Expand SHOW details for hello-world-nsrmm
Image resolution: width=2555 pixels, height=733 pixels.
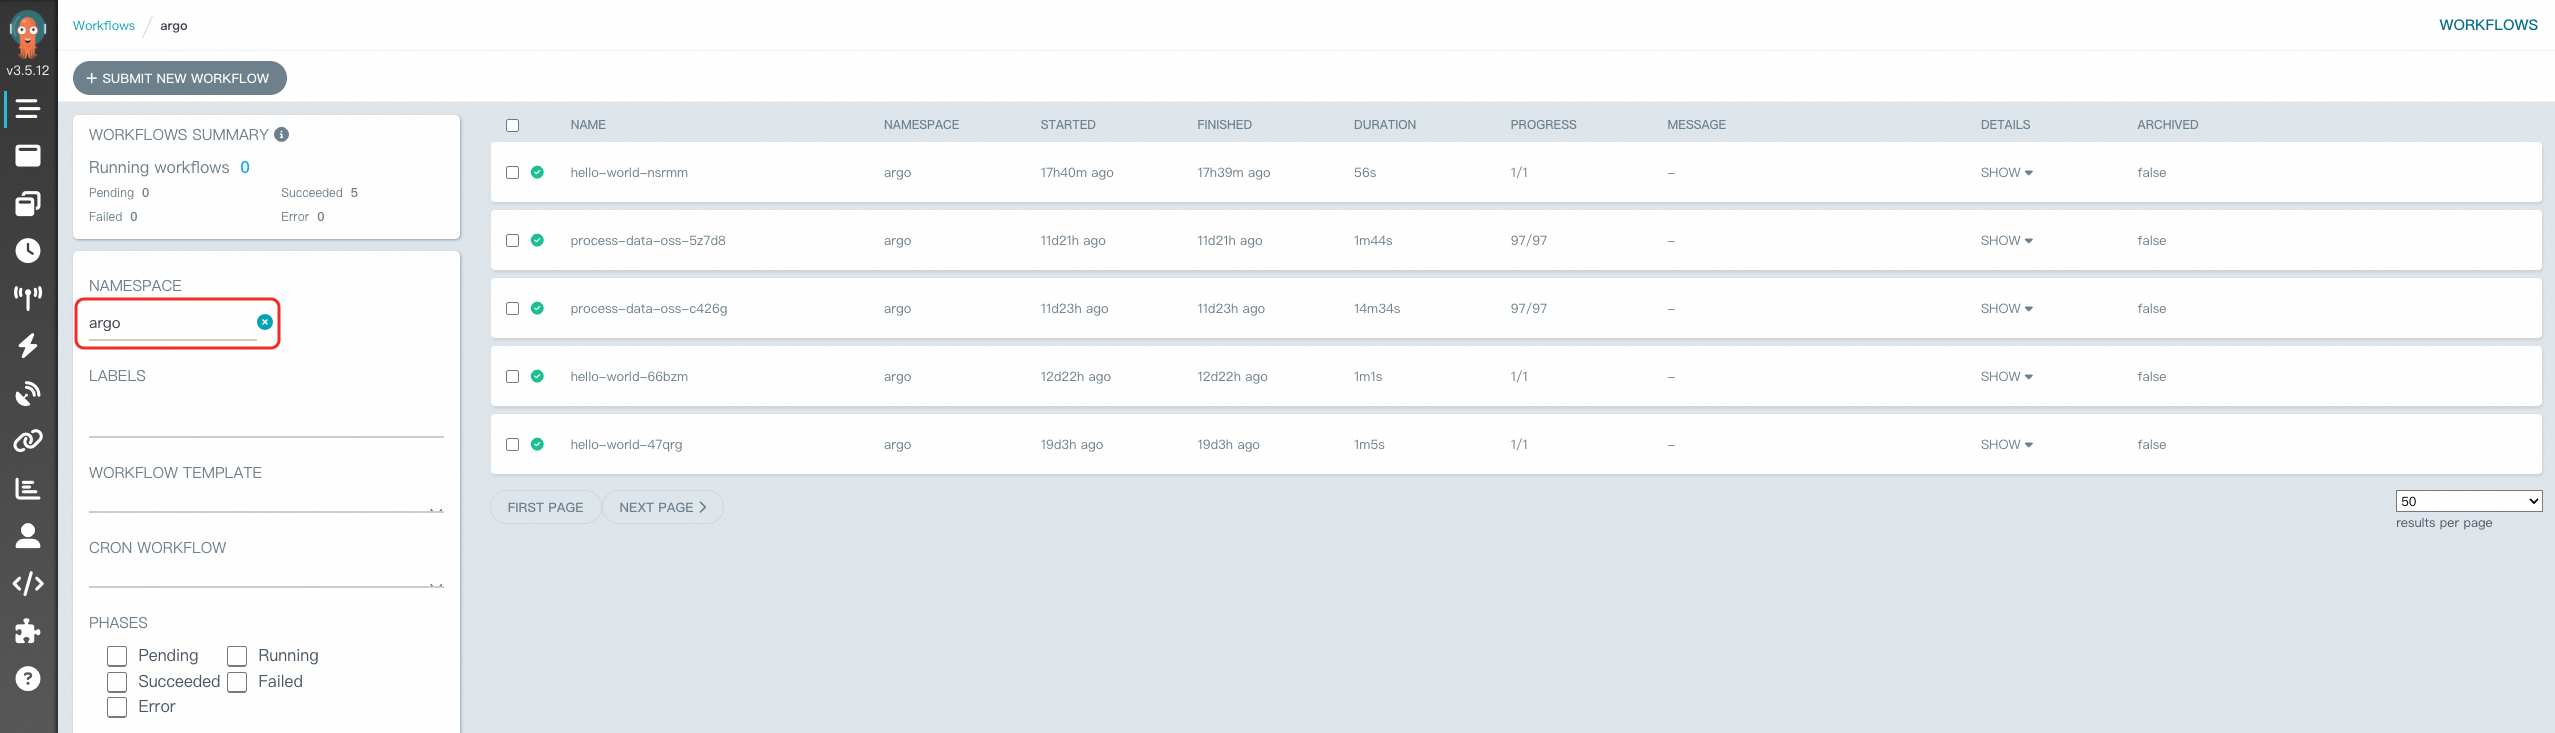click(x=2006, y=172)
